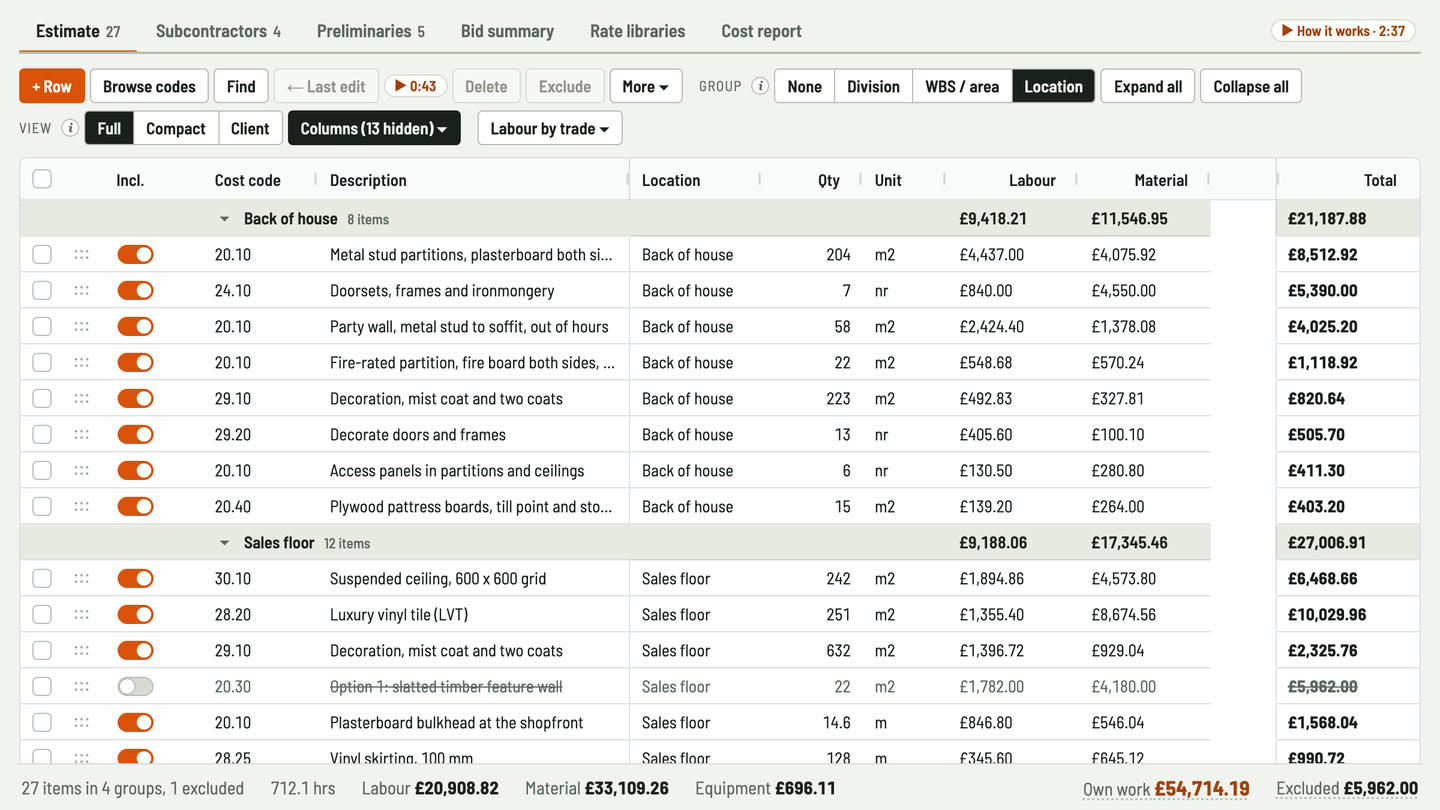
Task: Click drag handle on Luxury vinyl tile row
Action: coord(82,615)
